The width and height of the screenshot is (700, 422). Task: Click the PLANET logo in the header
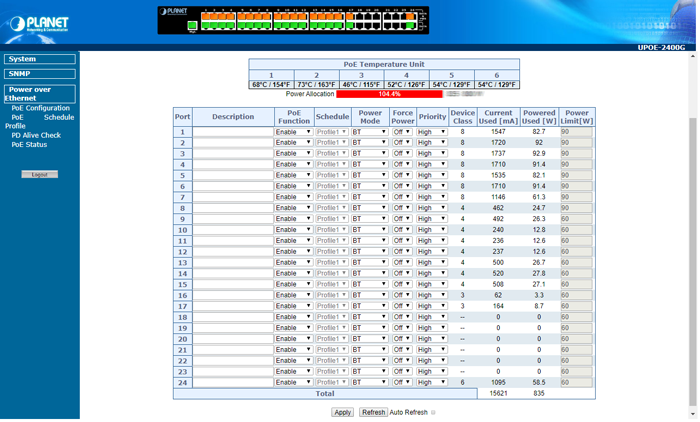(39, 24)
